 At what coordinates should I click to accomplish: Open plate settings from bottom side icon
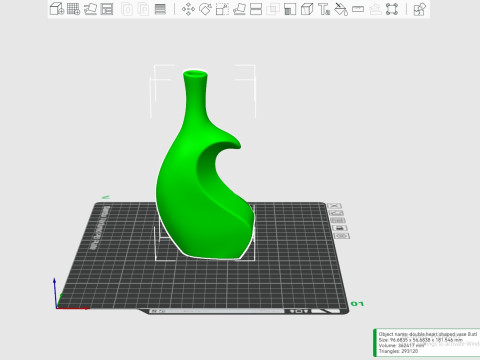342,236
